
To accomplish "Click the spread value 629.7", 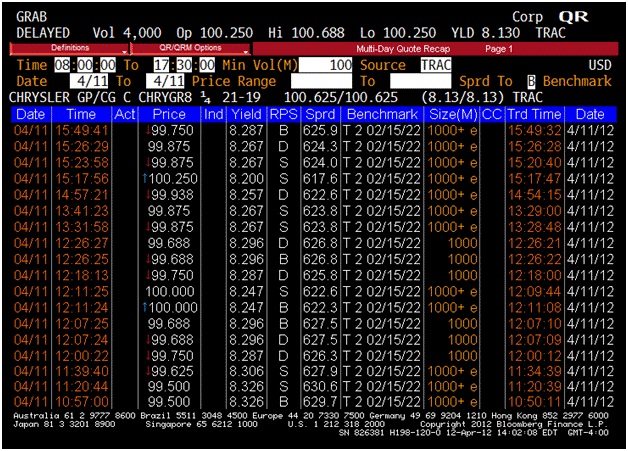I will (320, 402).
